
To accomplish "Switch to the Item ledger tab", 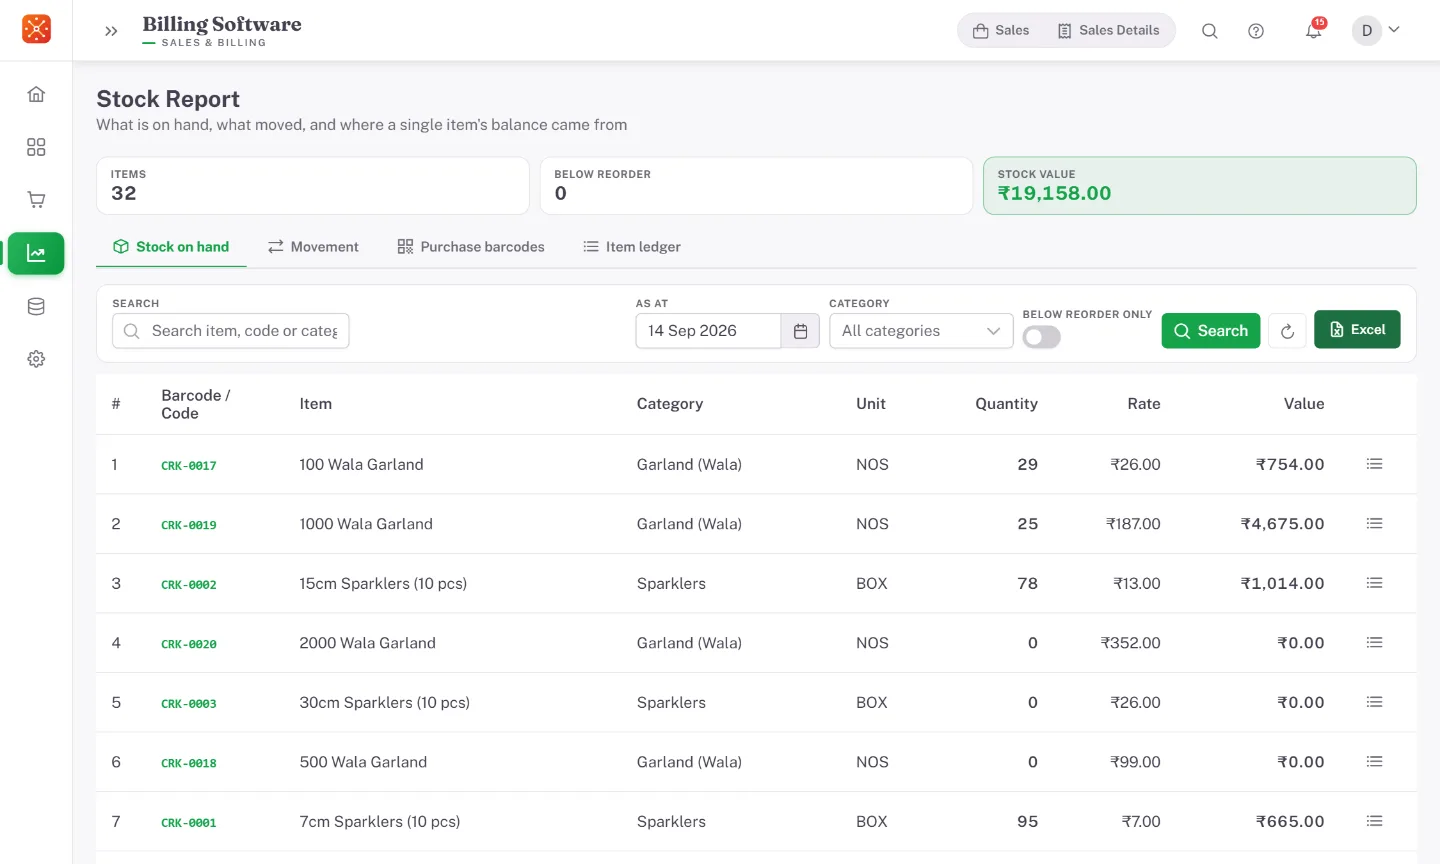I will tap(632, 247).
